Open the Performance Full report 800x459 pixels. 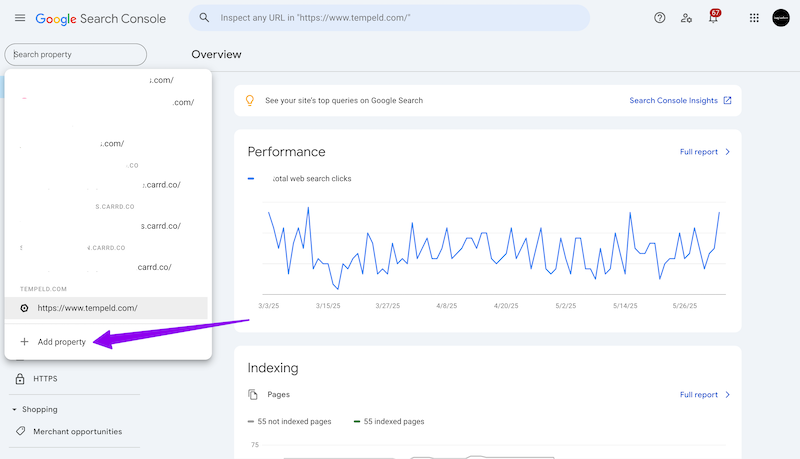pos(698,152)
